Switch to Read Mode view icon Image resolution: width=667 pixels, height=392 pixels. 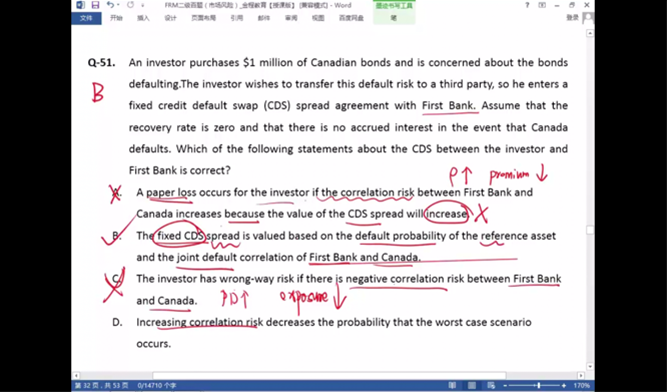pyautogui.click(x=452, y=385)
